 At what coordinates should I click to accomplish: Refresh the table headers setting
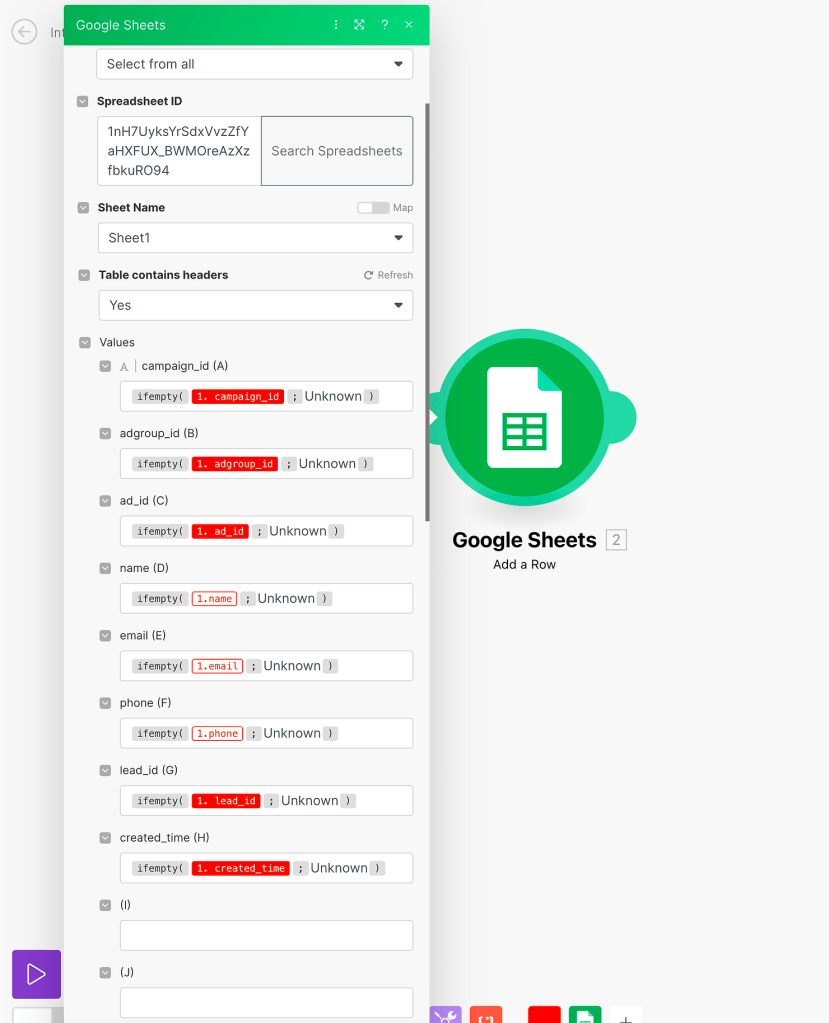pyautogui.click(x=388, y=274)
